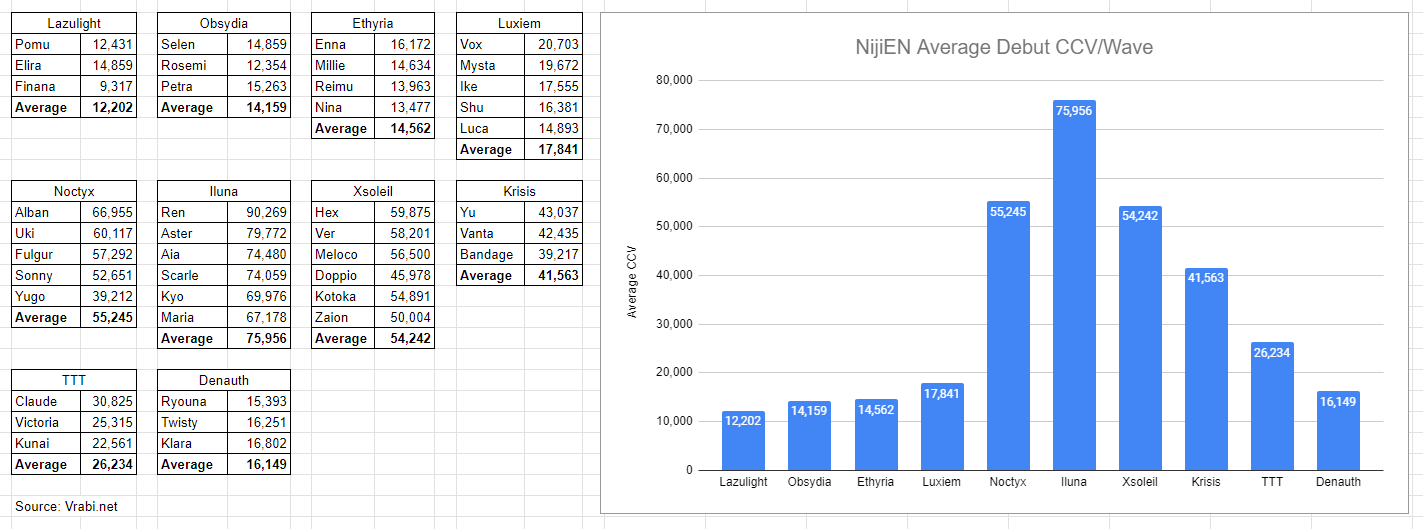Select the chart title NijiEN Average Debut CCV/Wave
This screenshot has height=529, width=1423.
pos(1005,47)
